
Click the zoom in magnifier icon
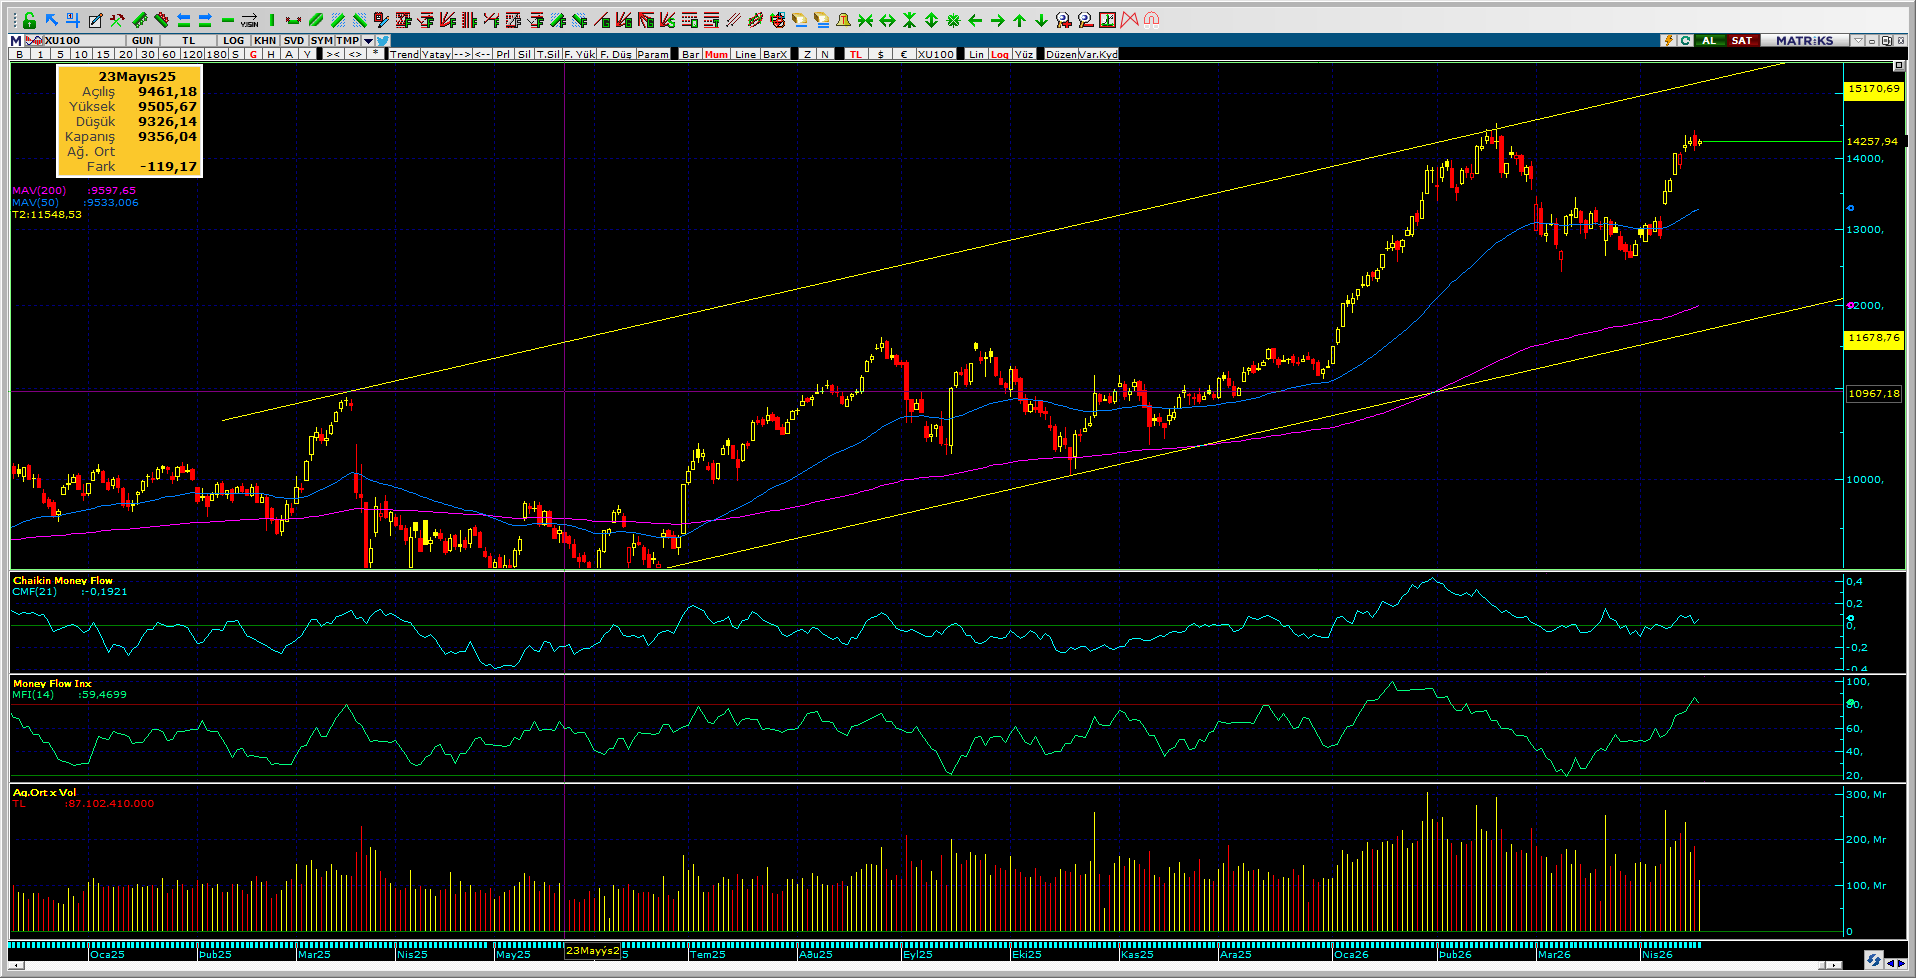1063,20
